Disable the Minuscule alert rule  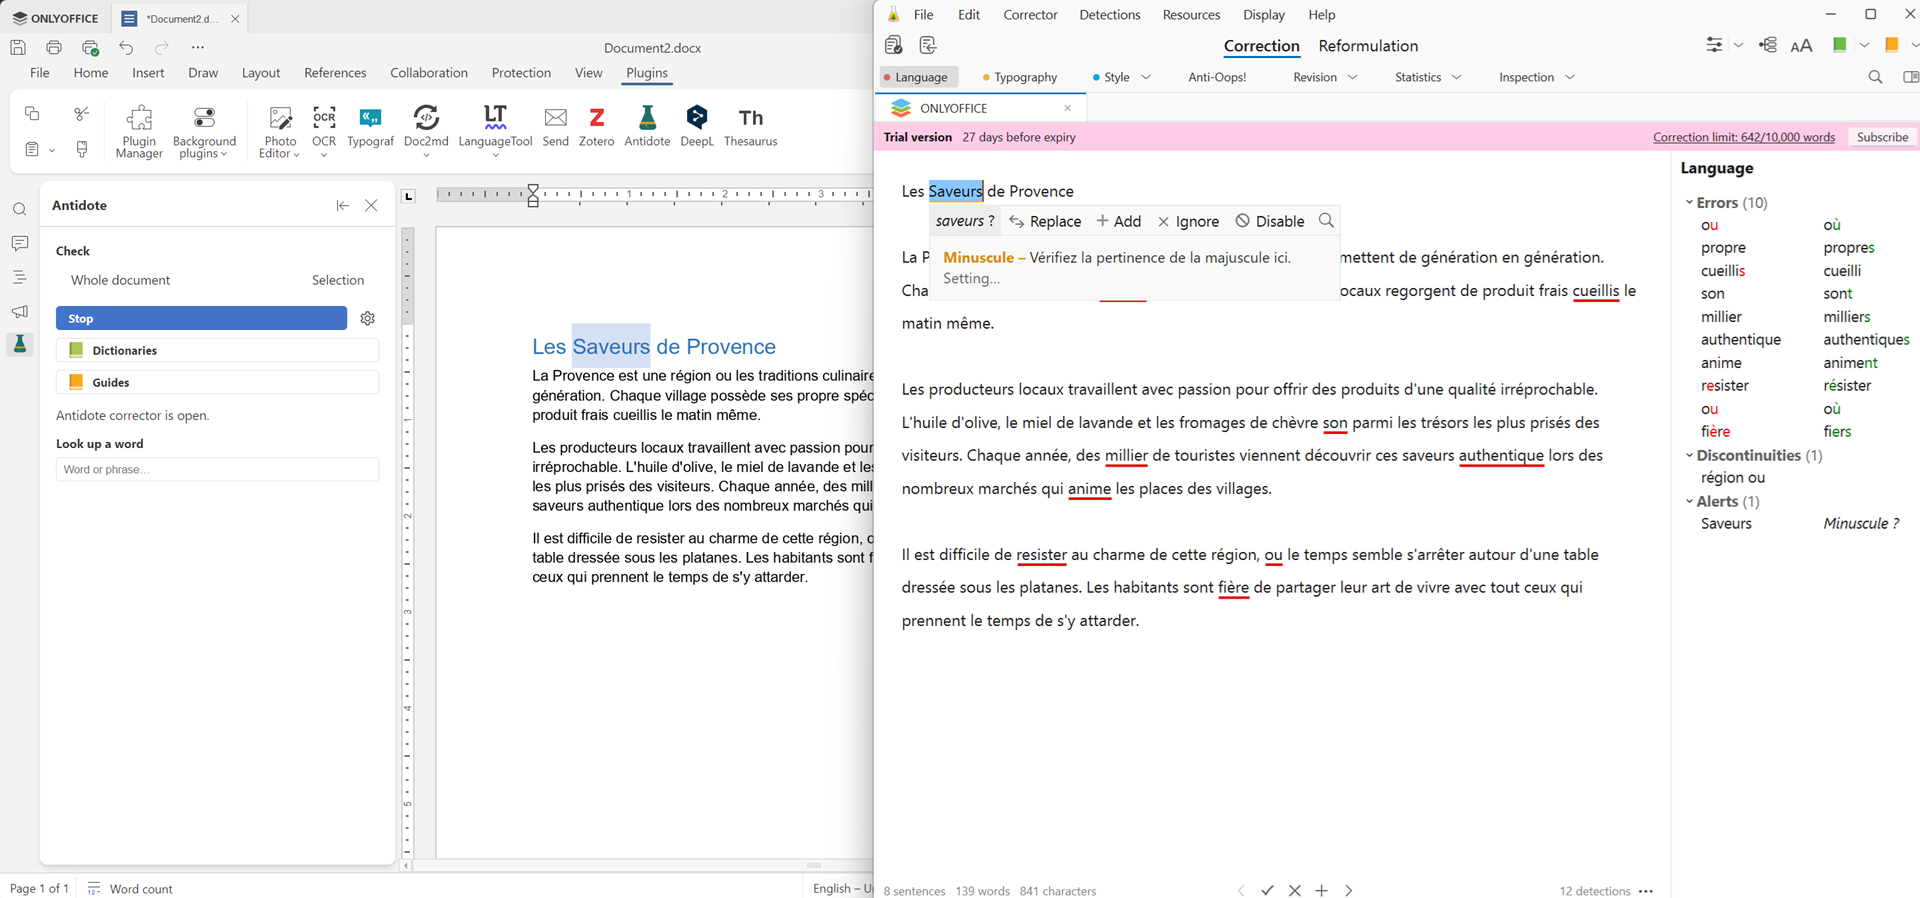click(x=1270, y=221)
